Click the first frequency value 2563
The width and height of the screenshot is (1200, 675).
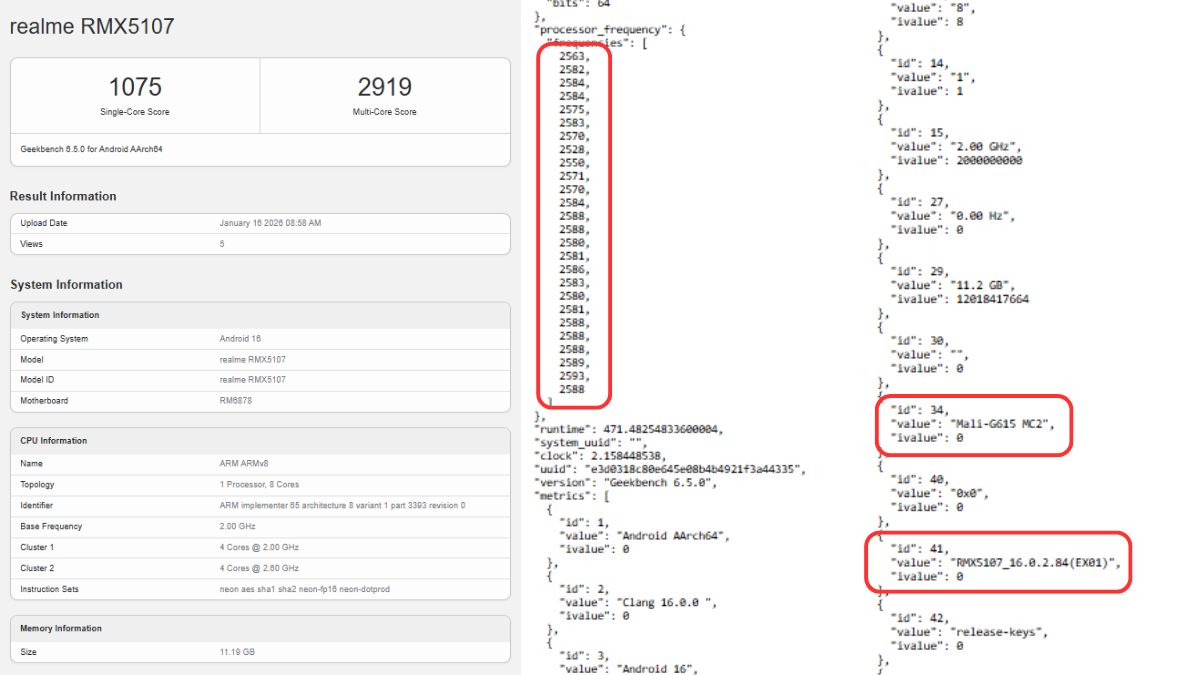click(x=573, y=56)
